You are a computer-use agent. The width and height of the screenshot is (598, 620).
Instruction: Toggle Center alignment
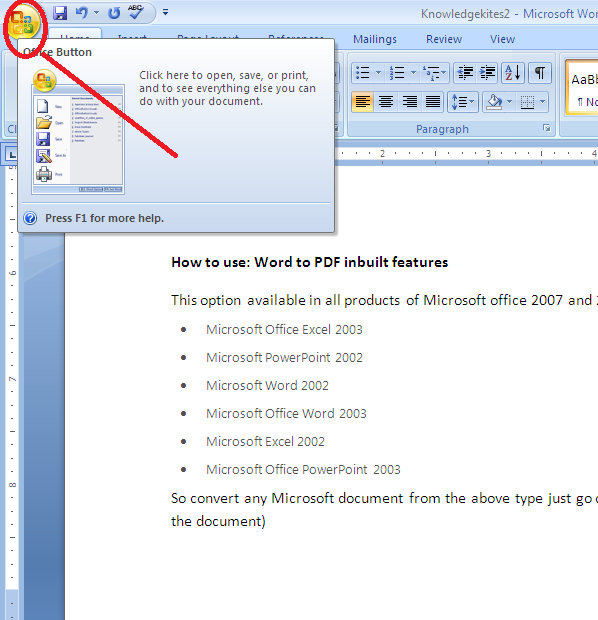pos(386,102)
